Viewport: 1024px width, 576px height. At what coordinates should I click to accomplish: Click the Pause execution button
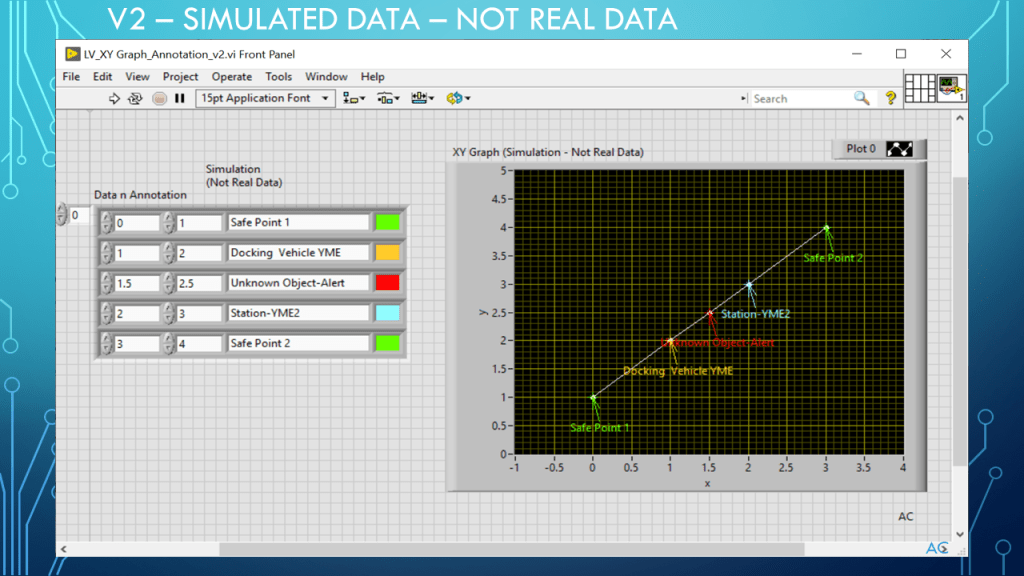[180, 98]
